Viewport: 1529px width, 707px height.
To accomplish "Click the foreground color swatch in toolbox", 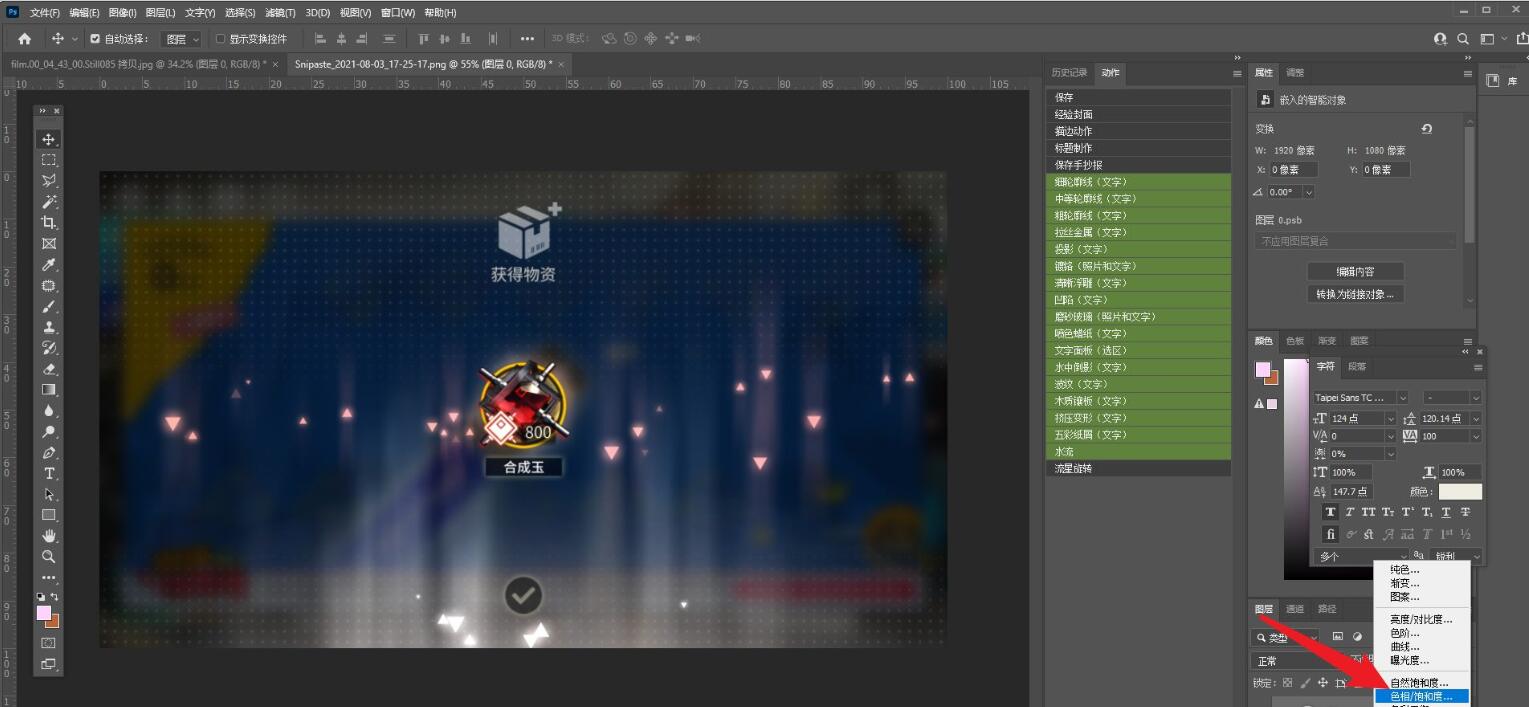I will 44,613.
